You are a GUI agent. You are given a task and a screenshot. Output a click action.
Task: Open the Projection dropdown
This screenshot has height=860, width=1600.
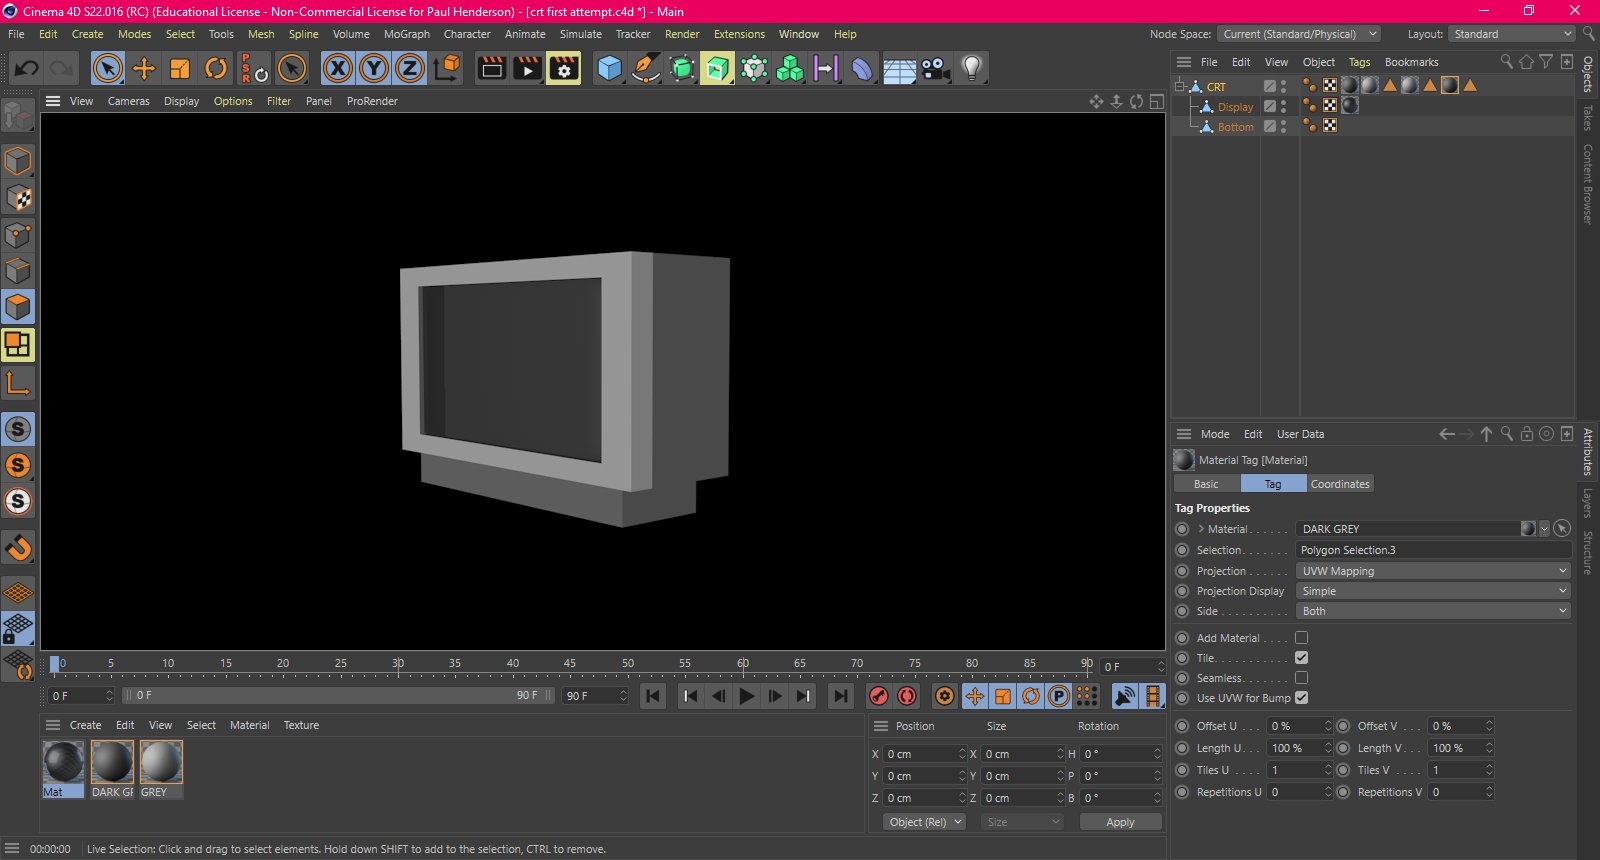point(1433,571)
